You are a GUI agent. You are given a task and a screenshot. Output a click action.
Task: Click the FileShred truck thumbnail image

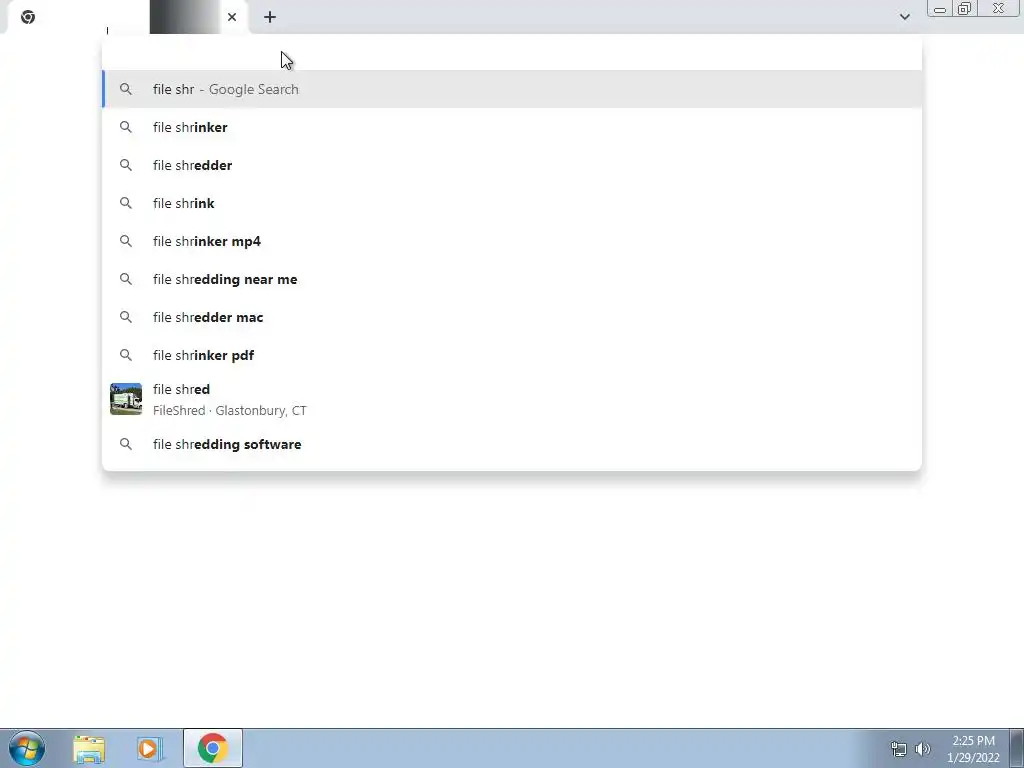[x=126, y=399]
